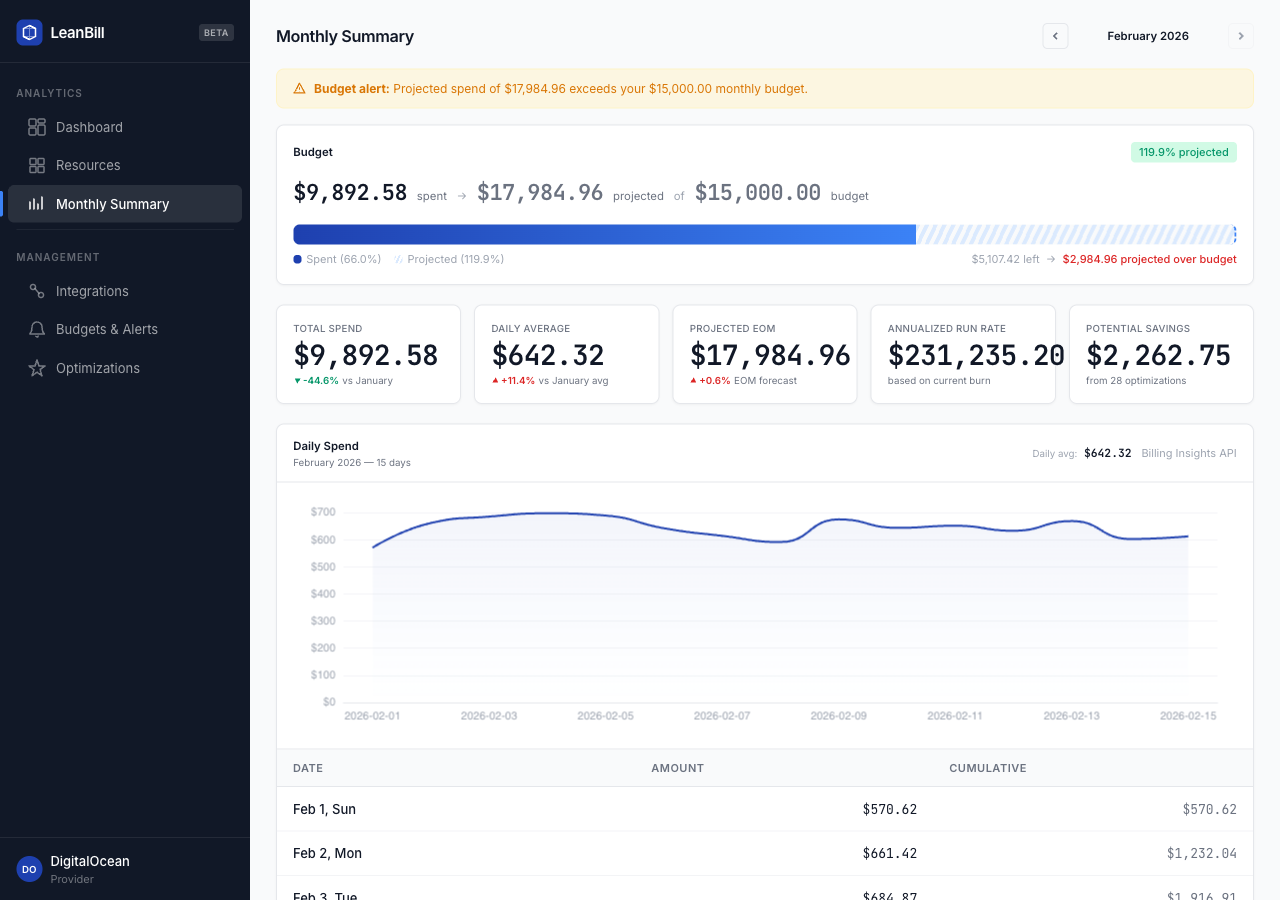The image size is (1280, 900).
Task: Navigate to the Optimizations page
Action: tap(97, 368)
